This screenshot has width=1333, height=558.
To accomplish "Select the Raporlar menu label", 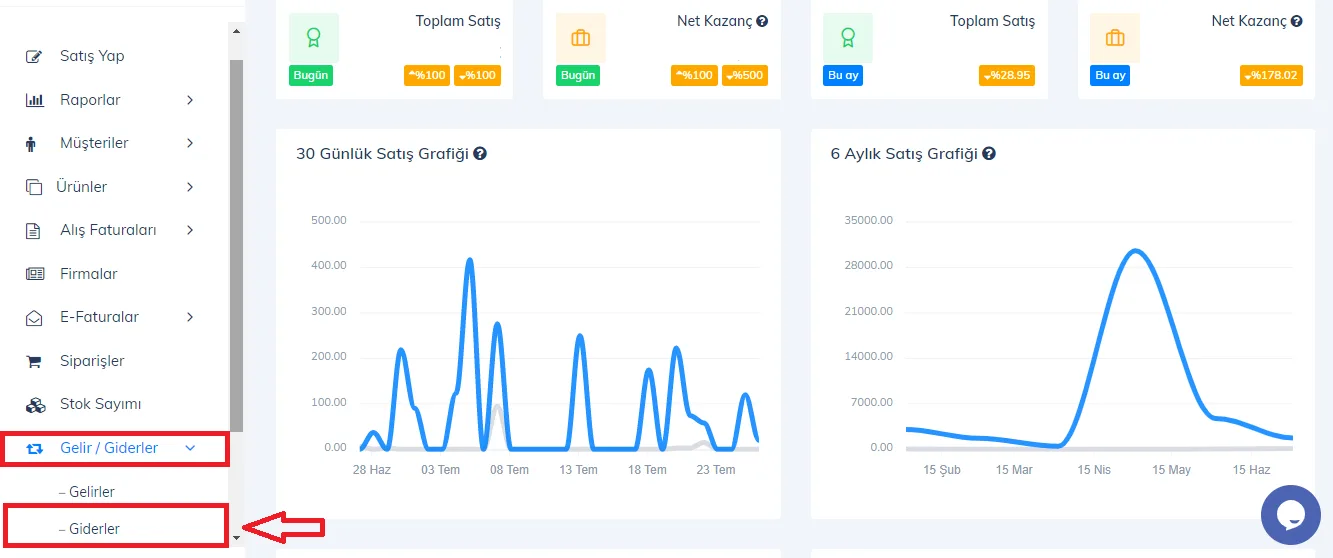I will pyautogui.click(x=90, y=100).
